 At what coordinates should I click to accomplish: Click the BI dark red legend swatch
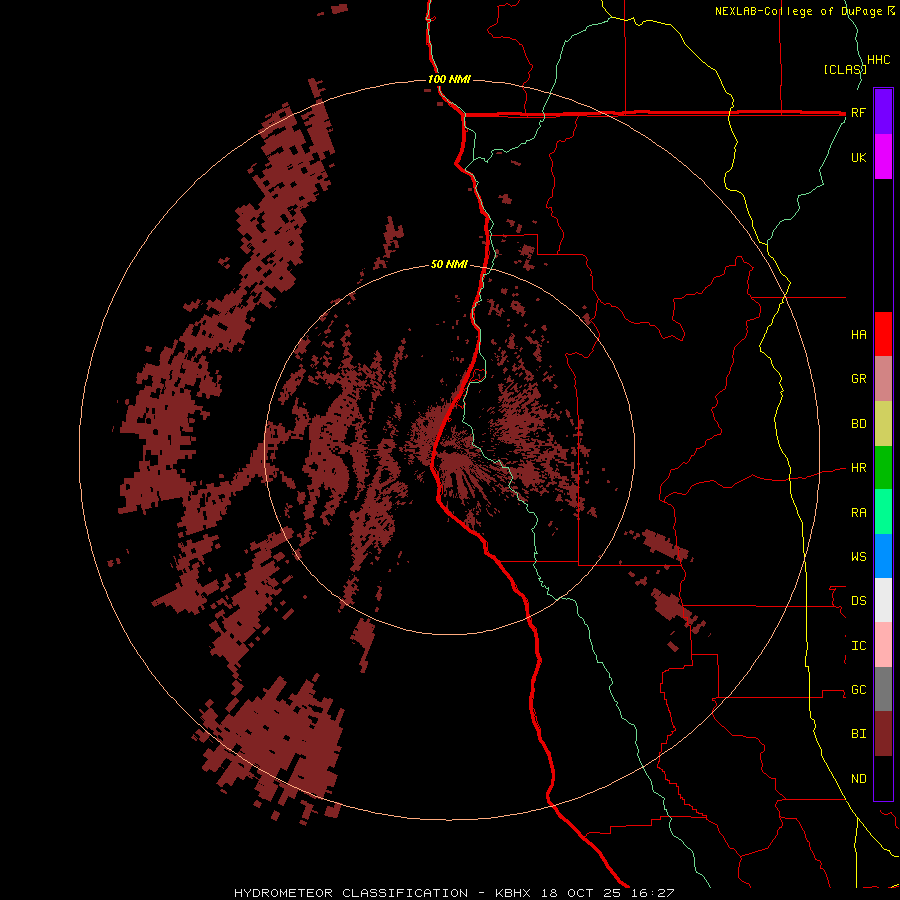click(x=883, y=734)
